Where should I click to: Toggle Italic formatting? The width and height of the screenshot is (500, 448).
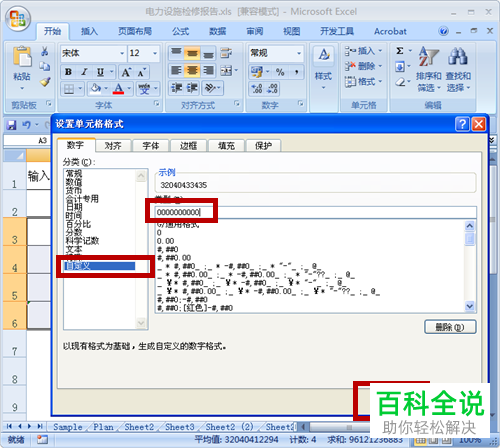pyautogui.click(x=84, y=72)
